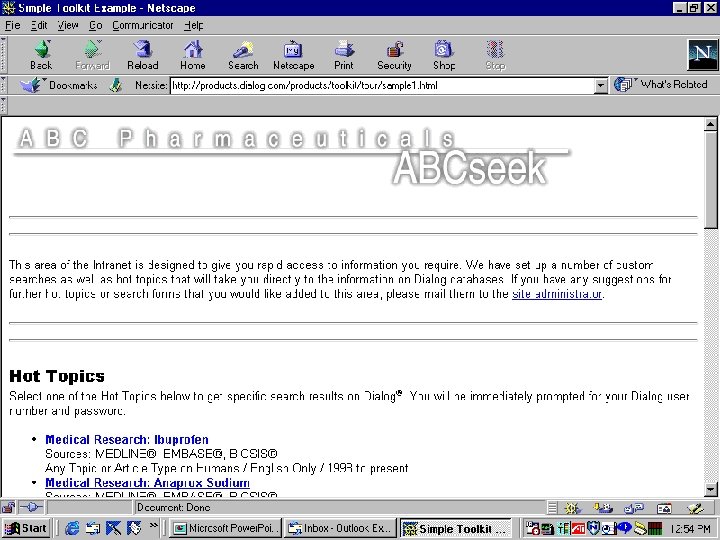Click the scrollbar down arrow
This screenshot has width=720, height=540.
(710, 489)
